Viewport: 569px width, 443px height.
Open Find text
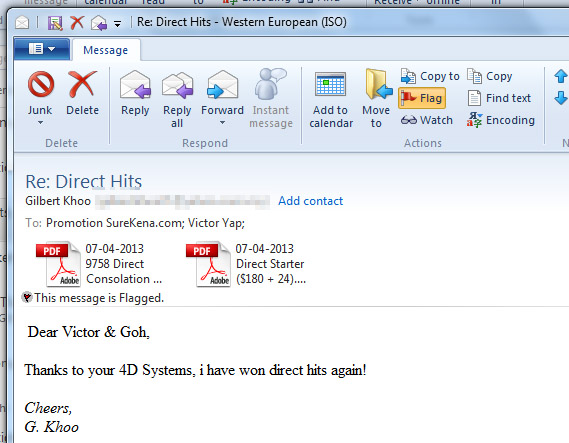499,98
